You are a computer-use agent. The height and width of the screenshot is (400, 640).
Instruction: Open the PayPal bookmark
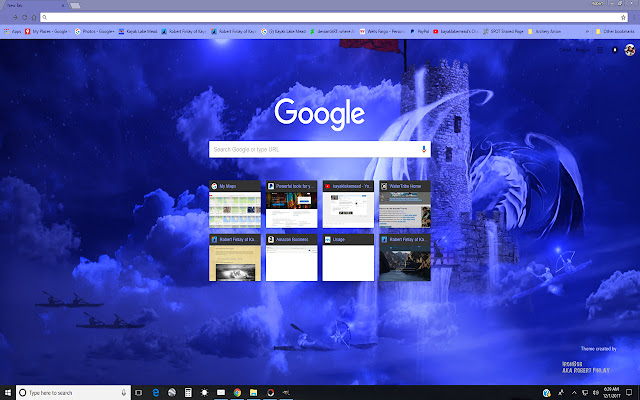420,31
